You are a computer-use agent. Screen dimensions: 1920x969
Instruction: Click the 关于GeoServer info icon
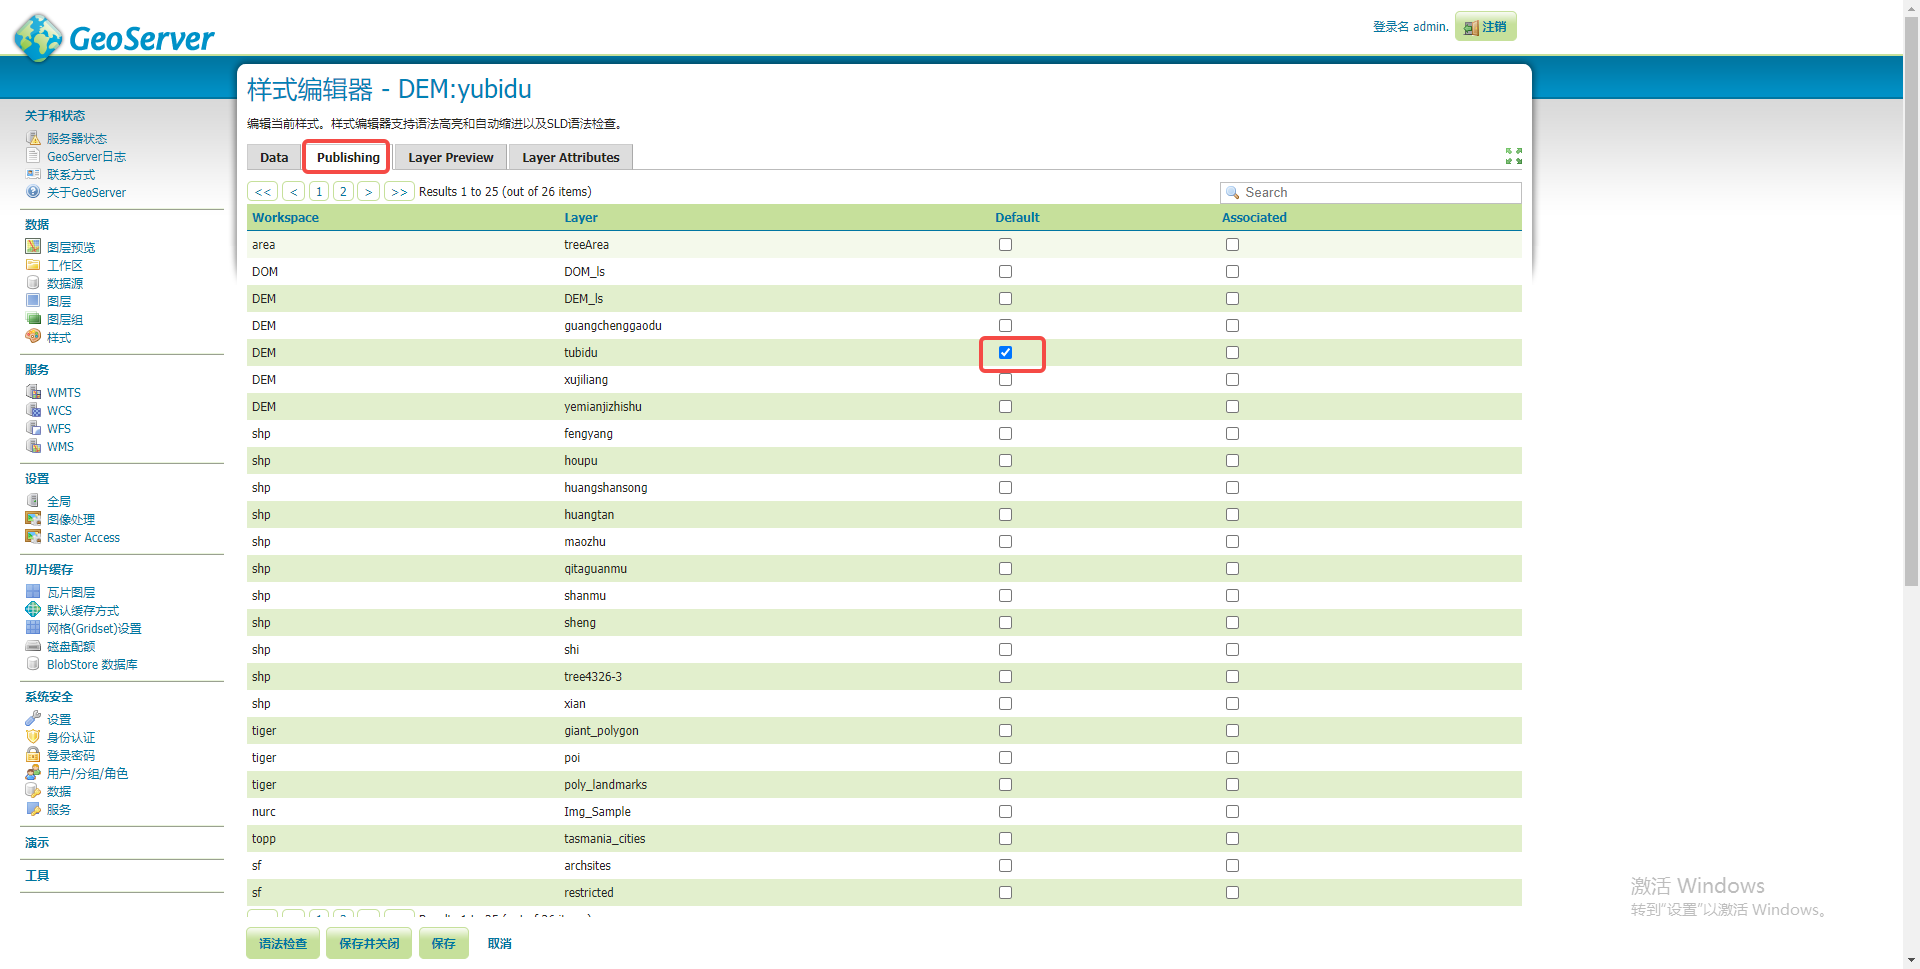tap(33, 192)
